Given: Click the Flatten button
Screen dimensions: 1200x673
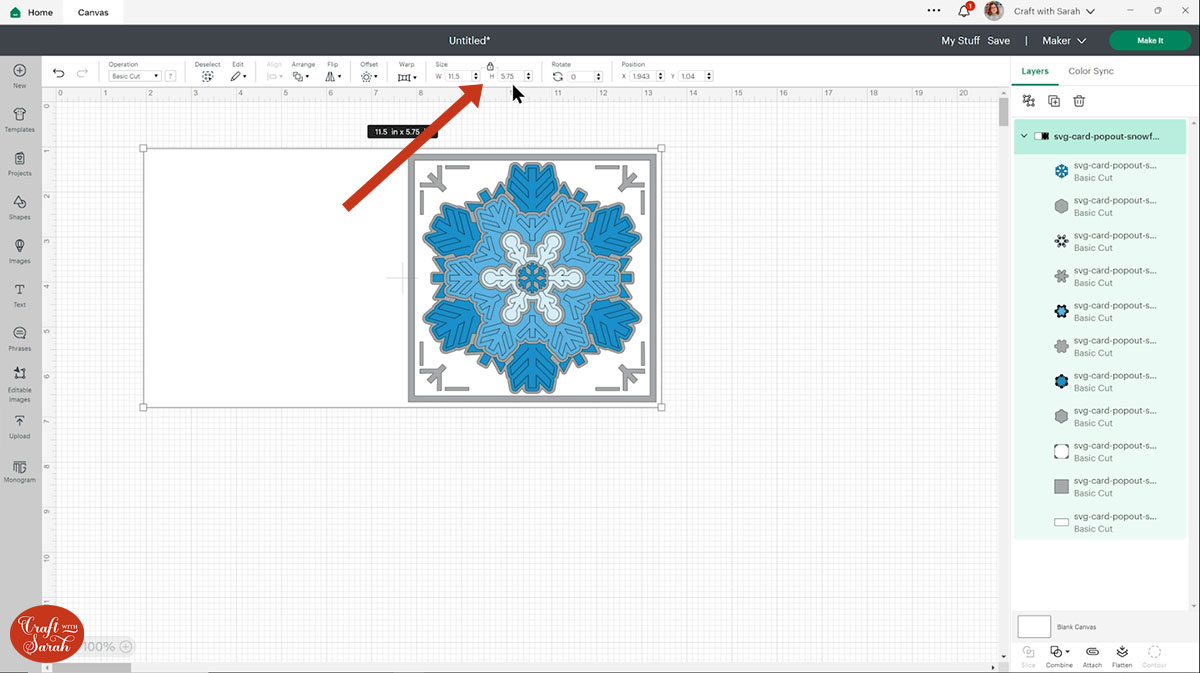Looking at the screenshot, I should tap(1122, 656).
